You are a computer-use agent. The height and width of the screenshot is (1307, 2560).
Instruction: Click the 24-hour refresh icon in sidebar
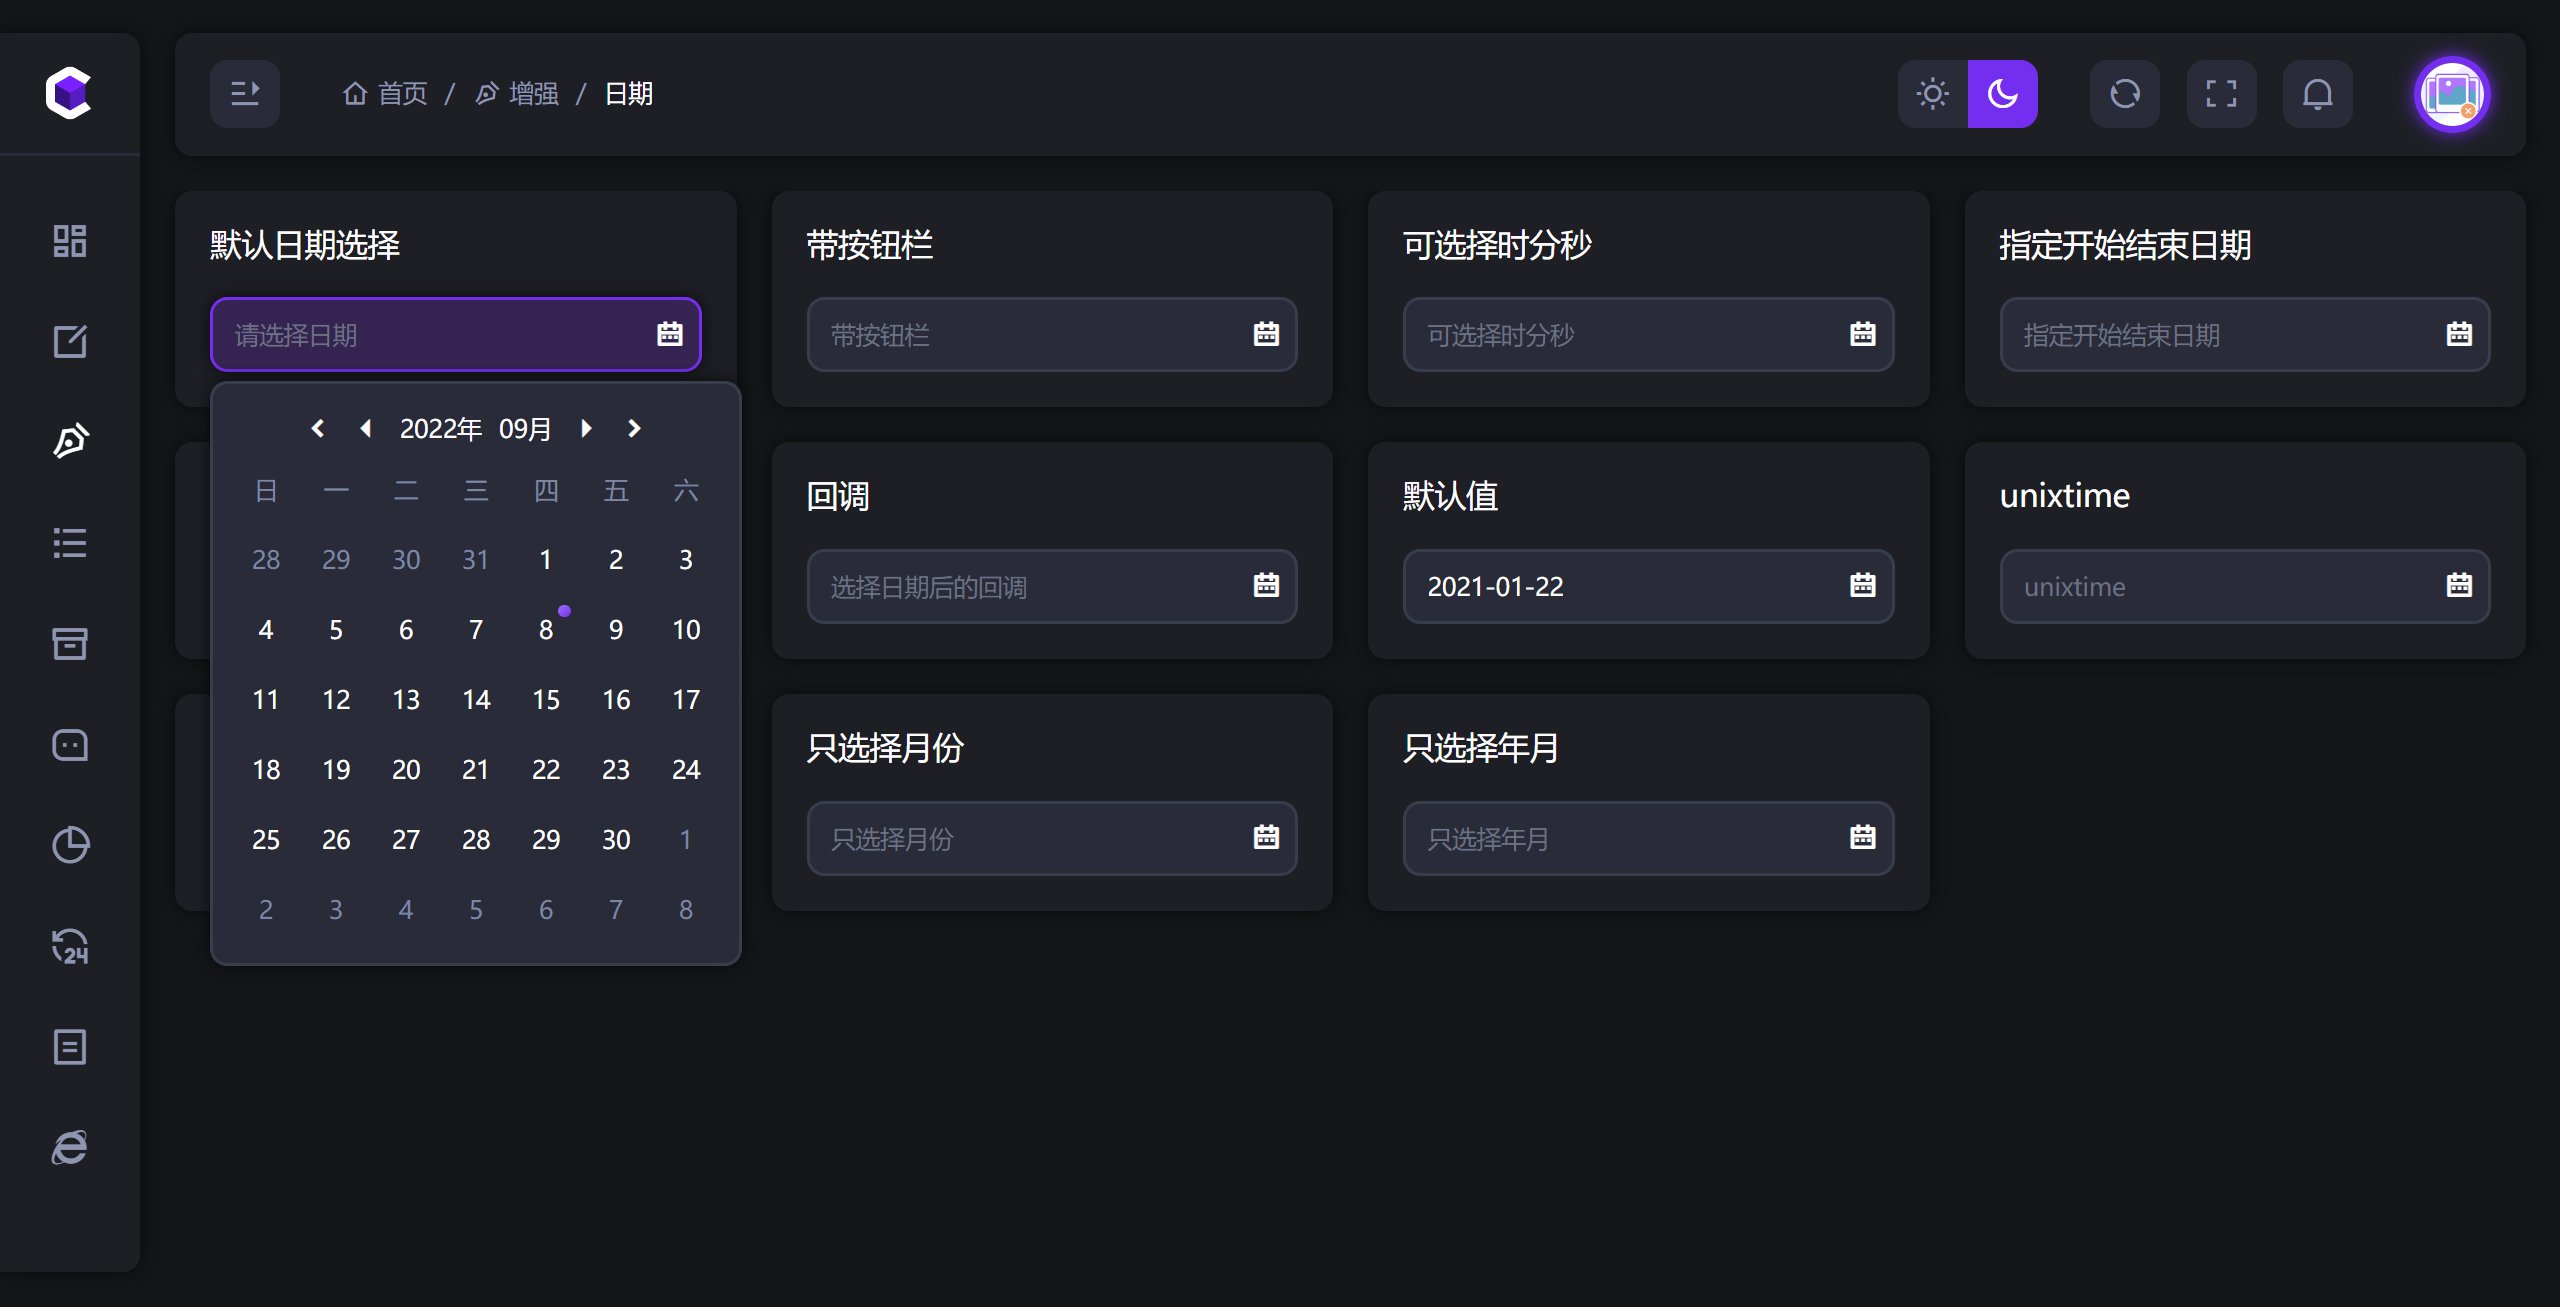pyautogui.click(x=69, y=947)
